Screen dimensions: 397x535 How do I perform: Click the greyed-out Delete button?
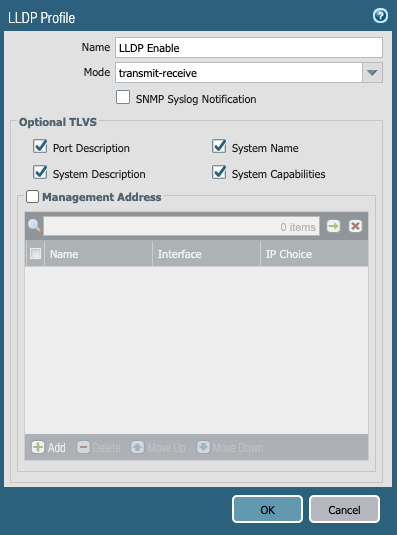pyautogui.click(x=99, y=447)
